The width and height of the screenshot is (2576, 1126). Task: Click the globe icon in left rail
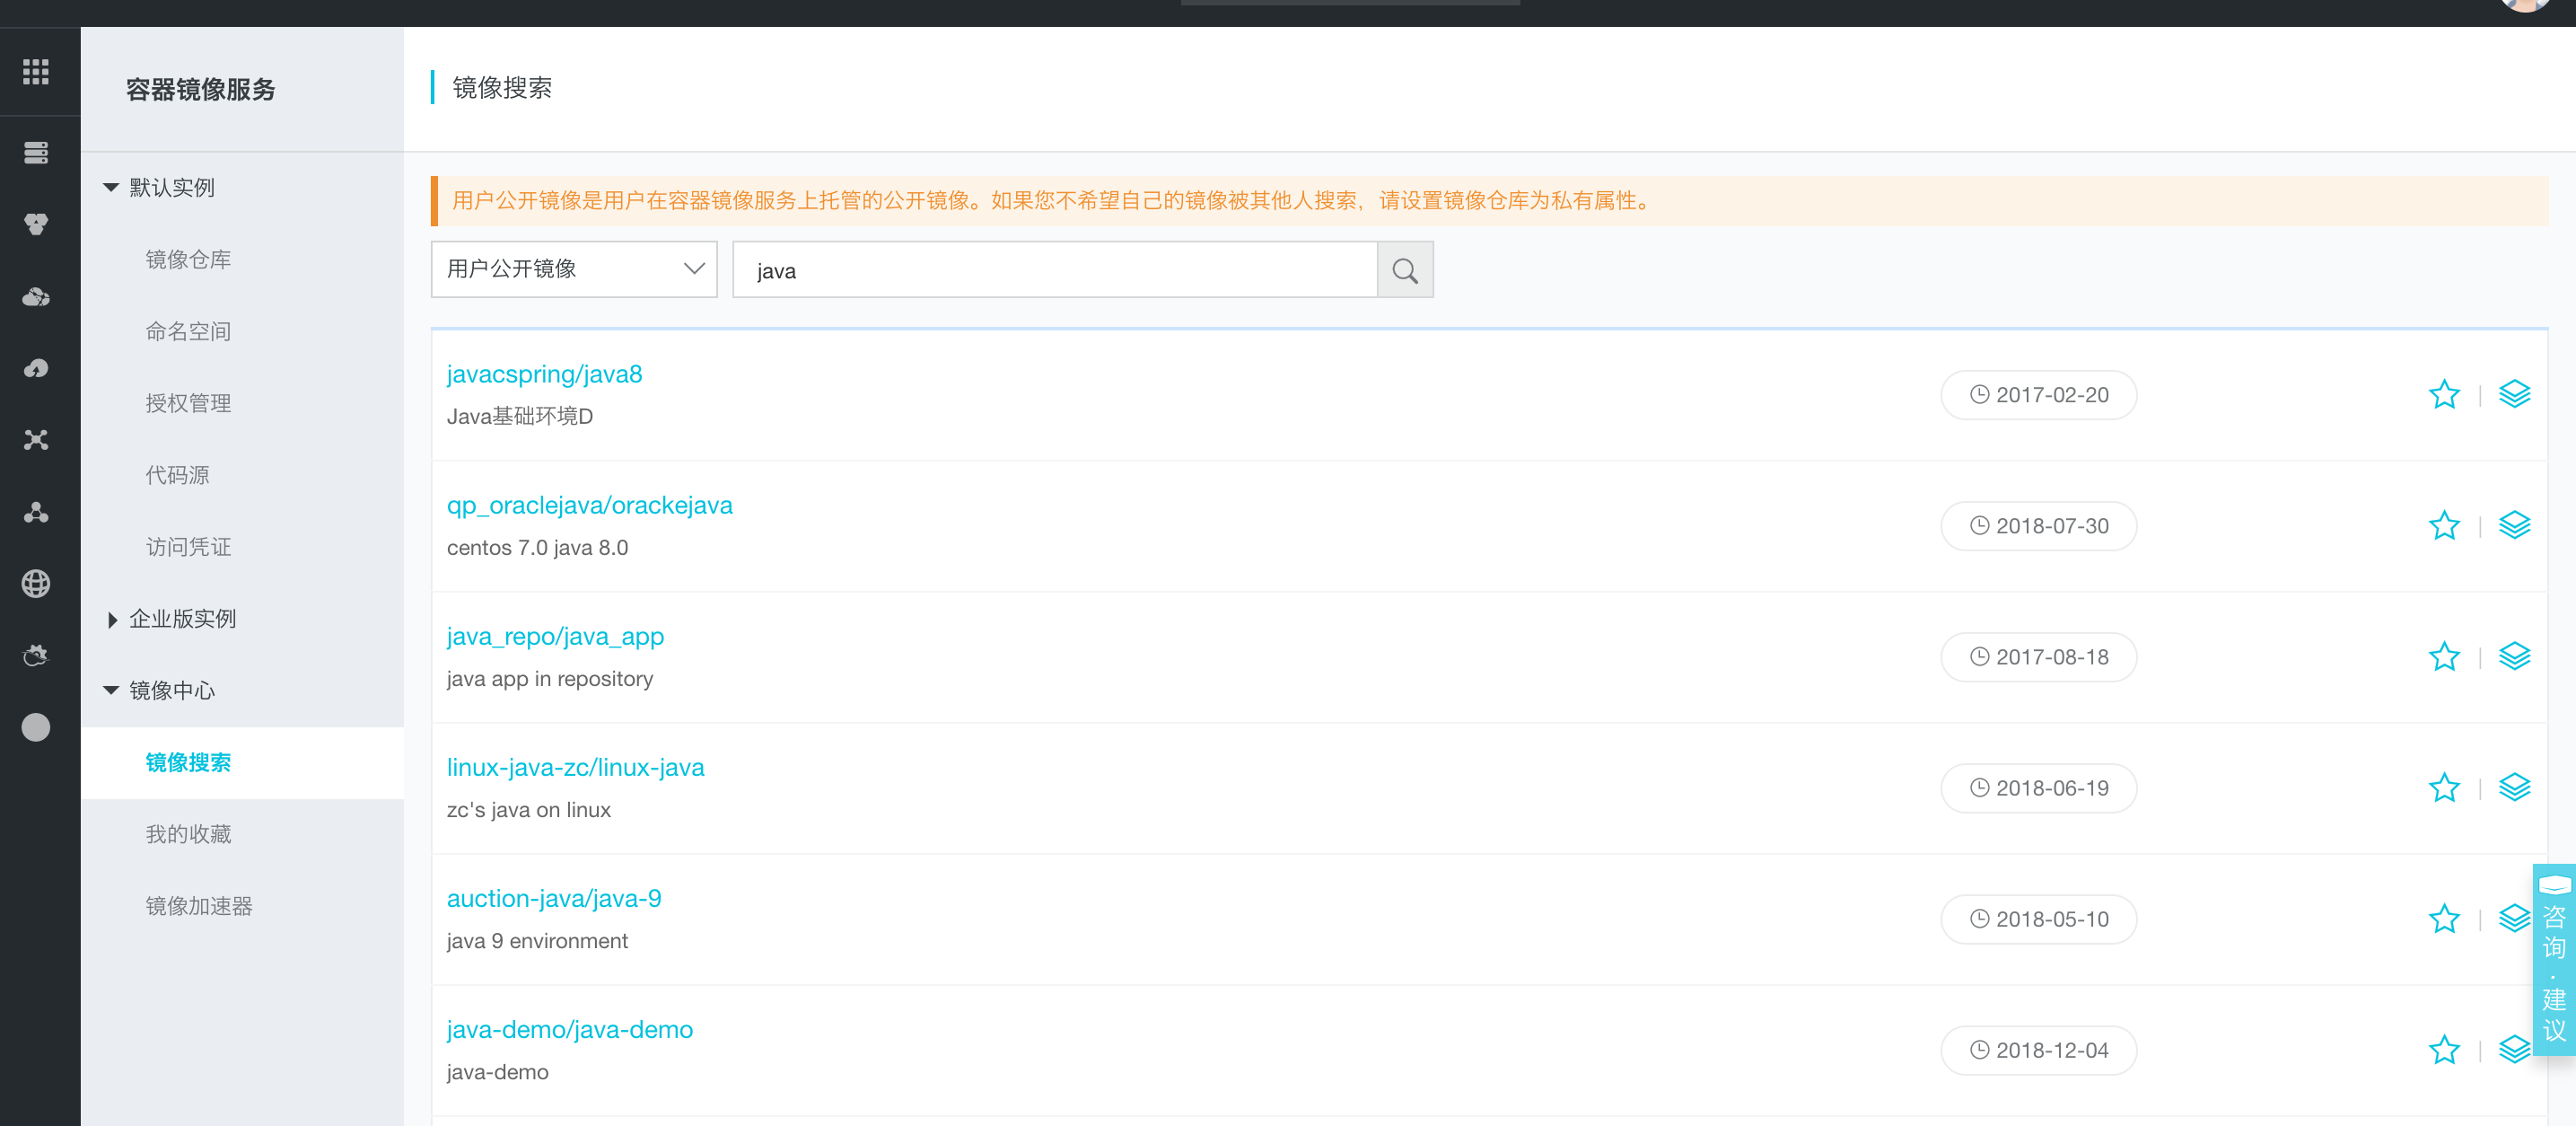(36, 583)
